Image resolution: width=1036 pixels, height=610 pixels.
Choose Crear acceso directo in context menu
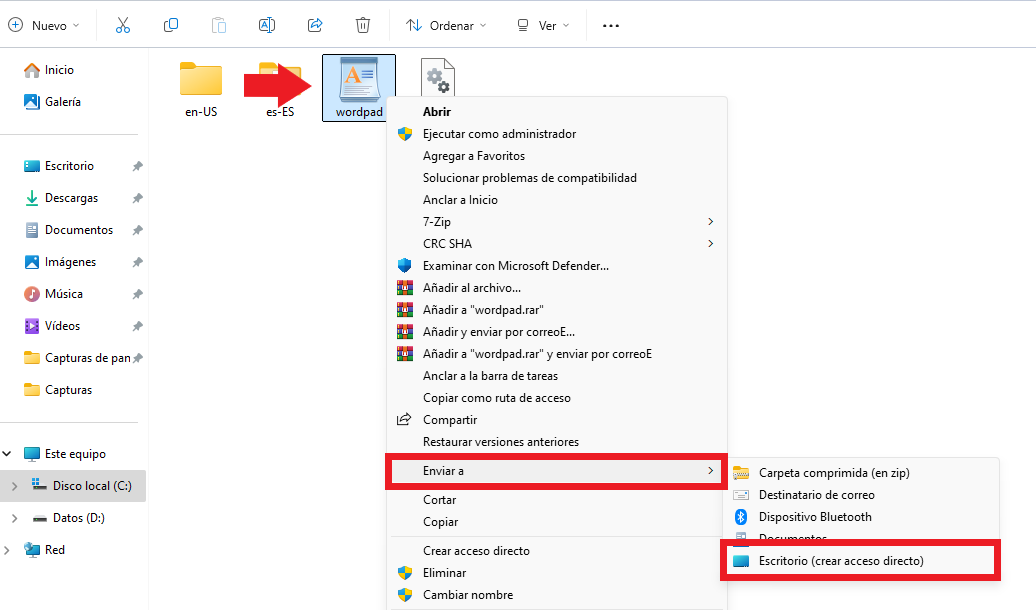(x=556, y=551)
